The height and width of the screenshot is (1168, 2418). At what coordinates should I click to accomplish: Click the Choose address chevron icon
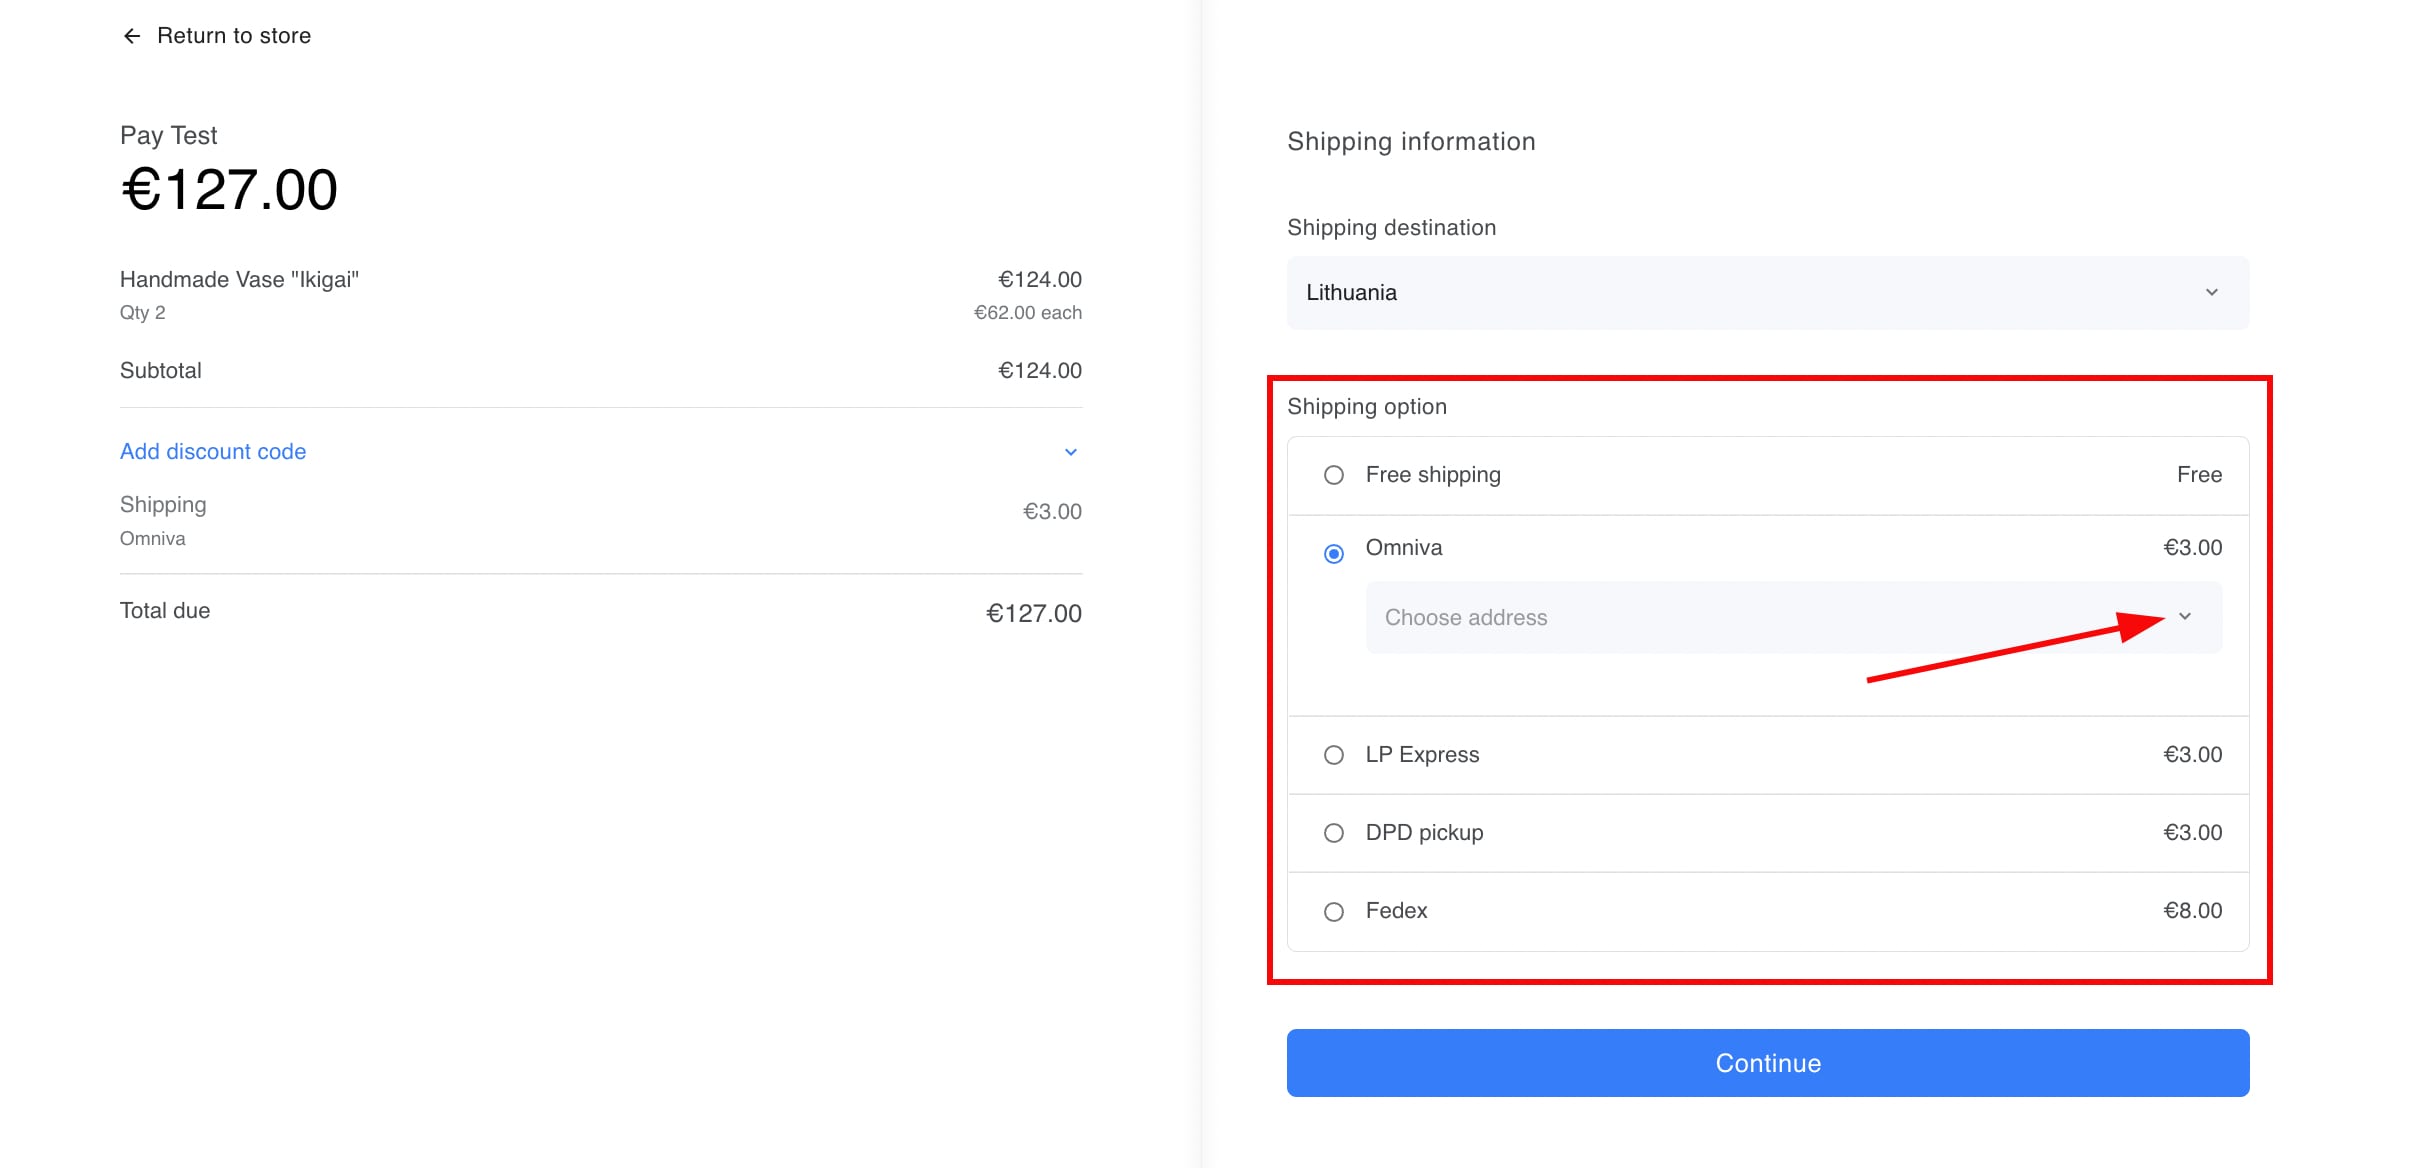tap(2186, 617)
